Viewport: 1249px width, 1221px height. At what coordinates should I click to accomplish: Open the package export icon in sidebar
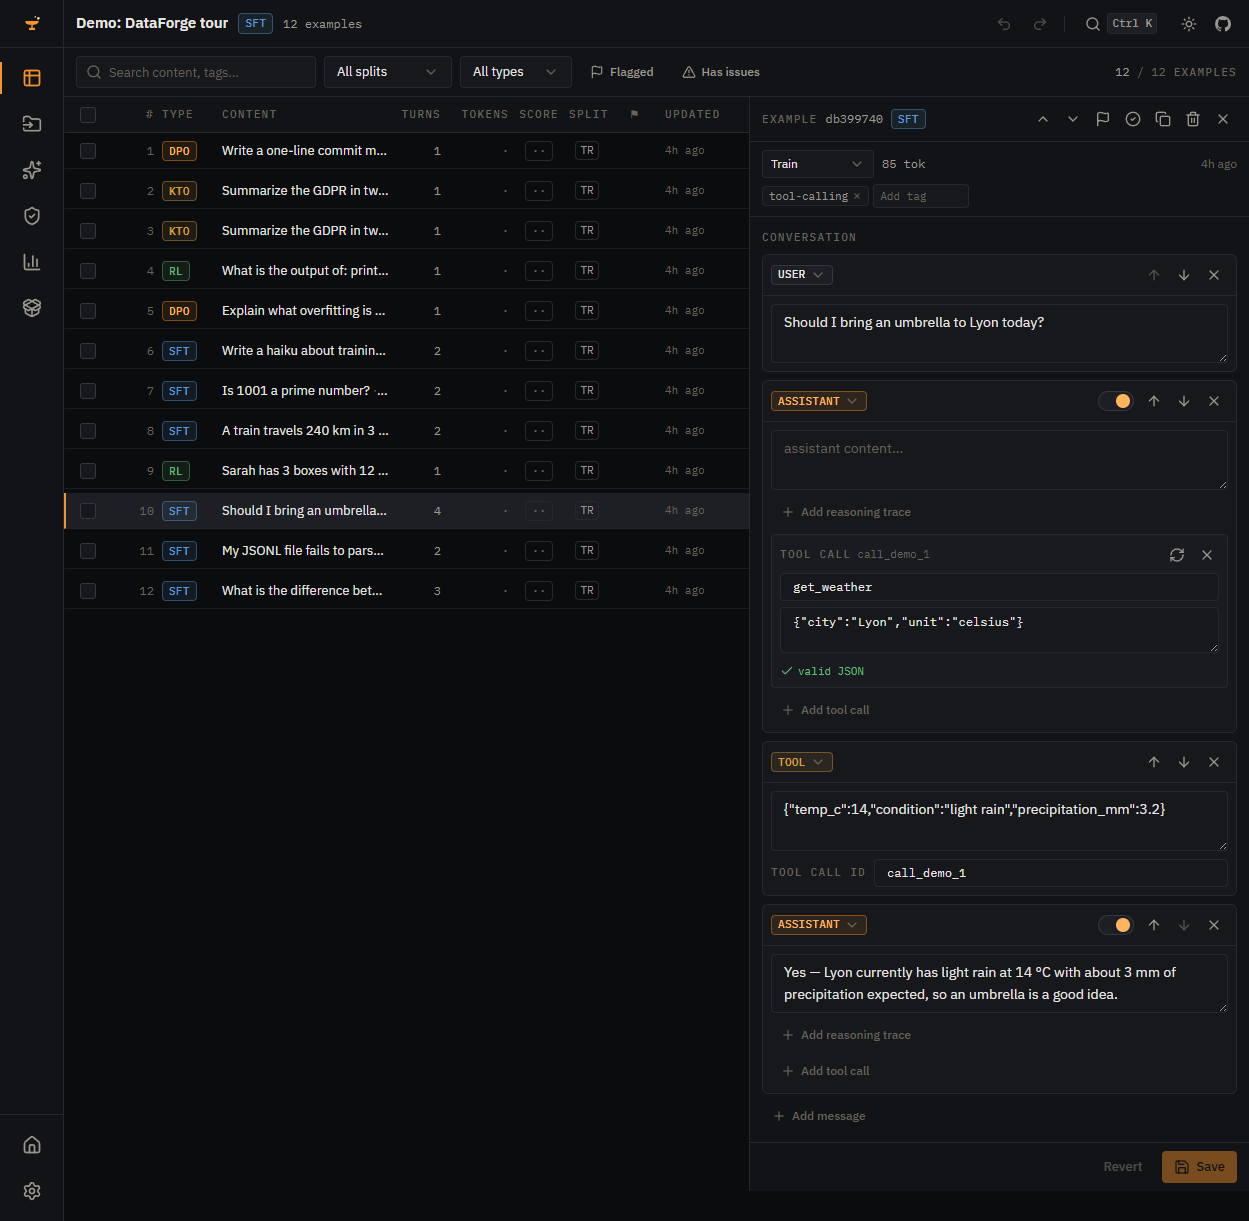tap(32, 308)
